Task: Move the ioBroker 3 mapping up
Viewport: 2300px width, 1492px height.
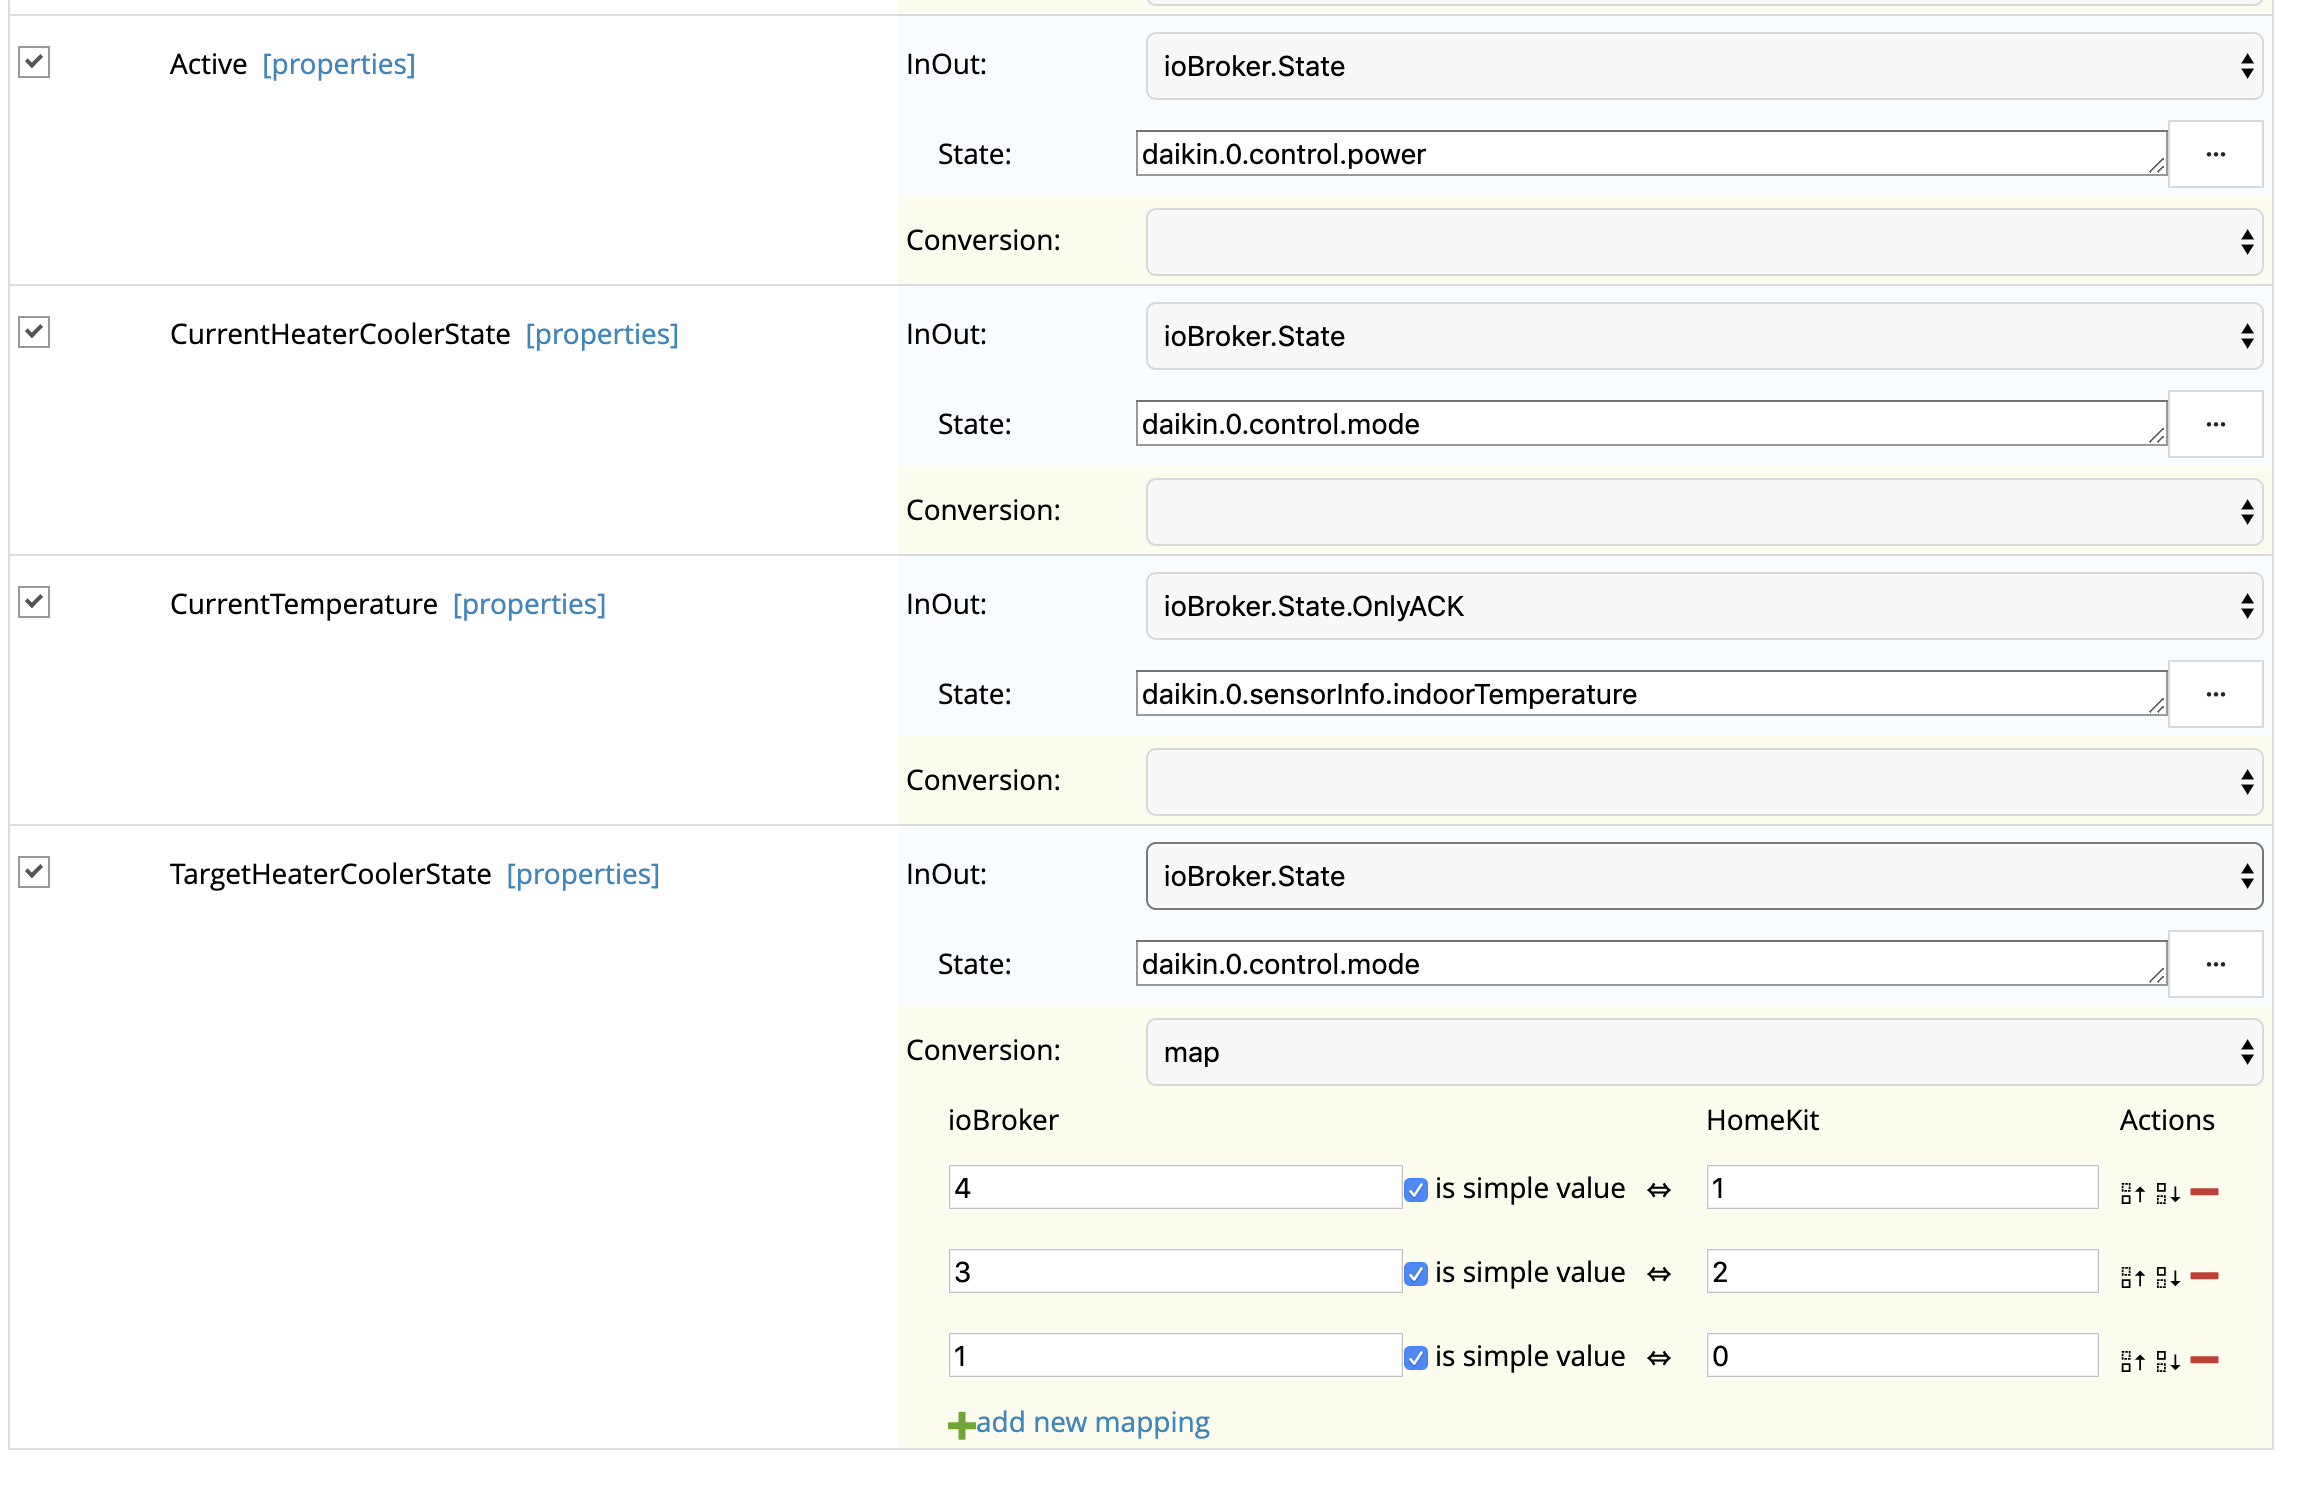Action: (x=2132, y=1276)
